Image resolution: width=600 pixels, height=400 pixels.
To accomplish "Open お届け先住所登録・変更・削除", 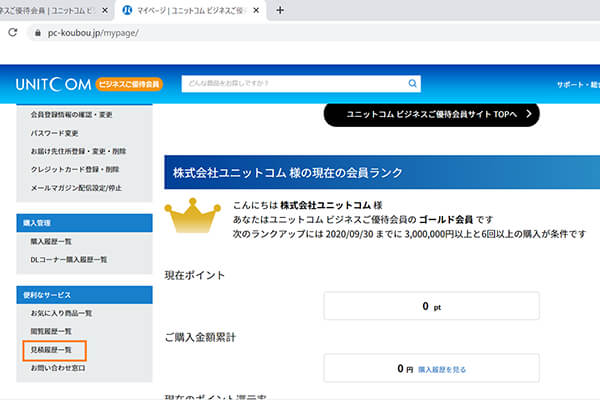I will pos(78,151).
